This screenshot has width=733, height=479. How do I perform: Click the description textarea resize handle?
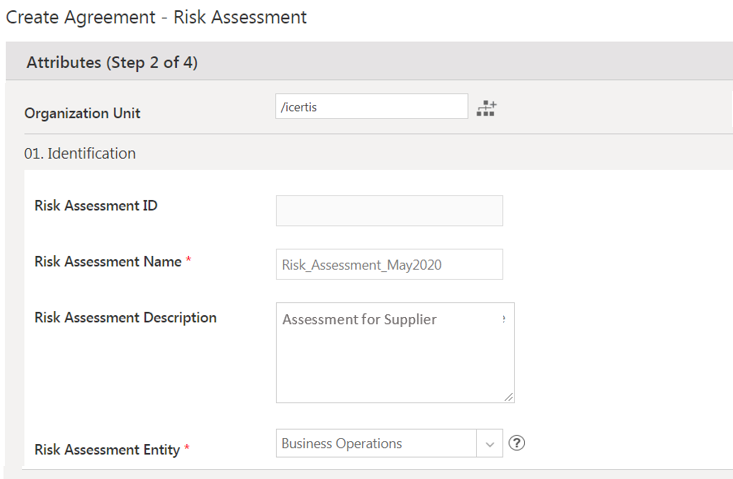[x=508, y=396]
